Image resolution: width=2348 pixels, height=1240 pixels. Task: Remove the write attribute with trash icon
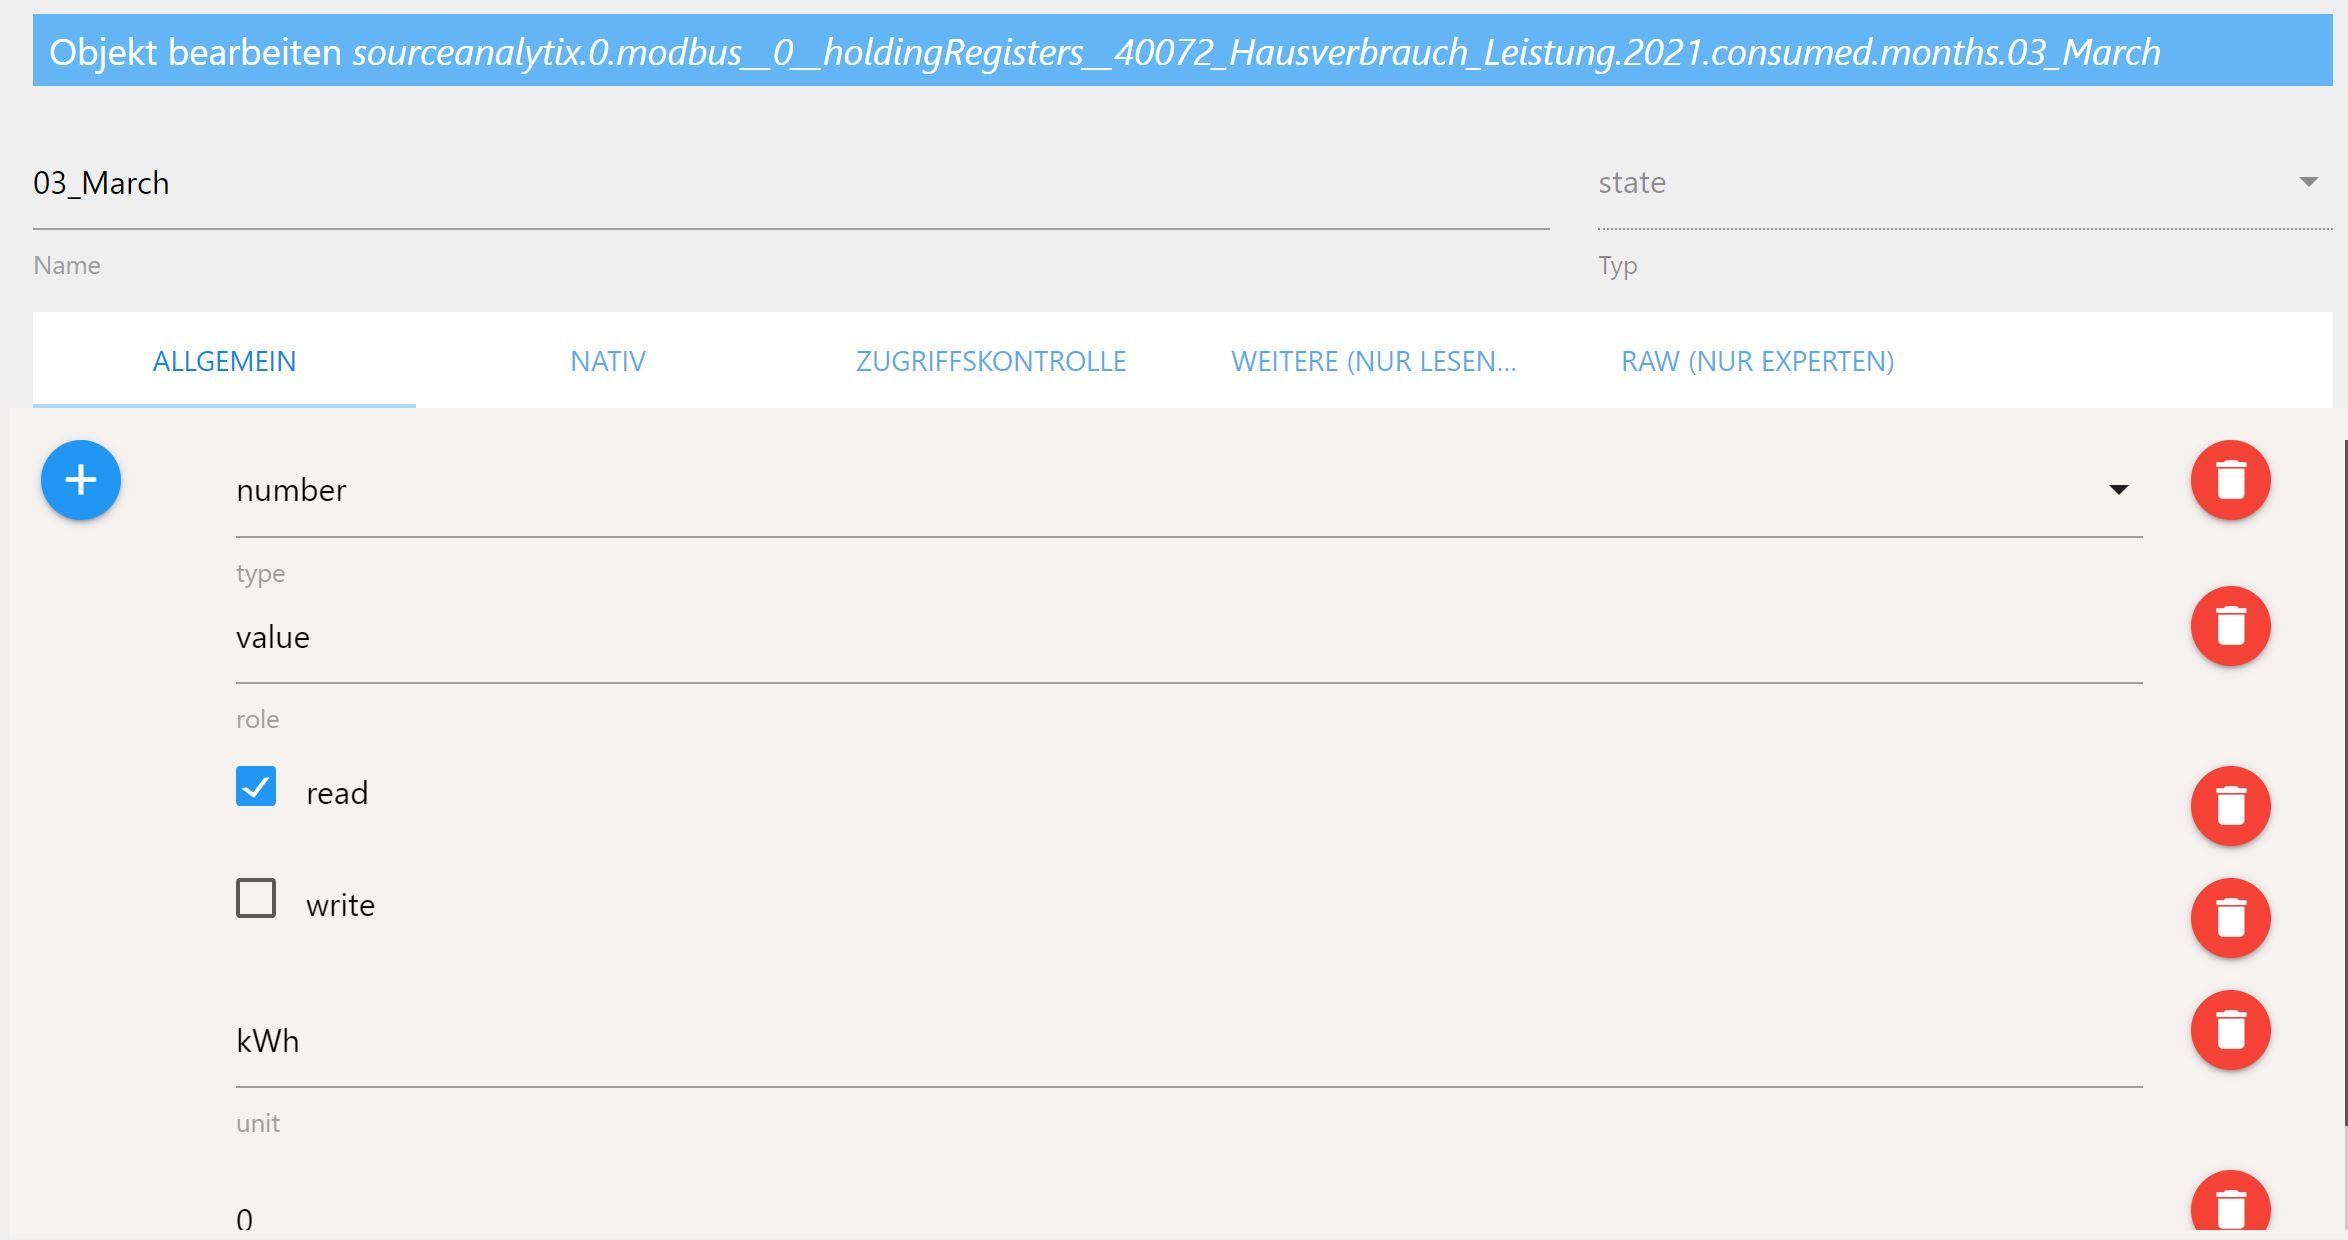(x=2230, y=918)
